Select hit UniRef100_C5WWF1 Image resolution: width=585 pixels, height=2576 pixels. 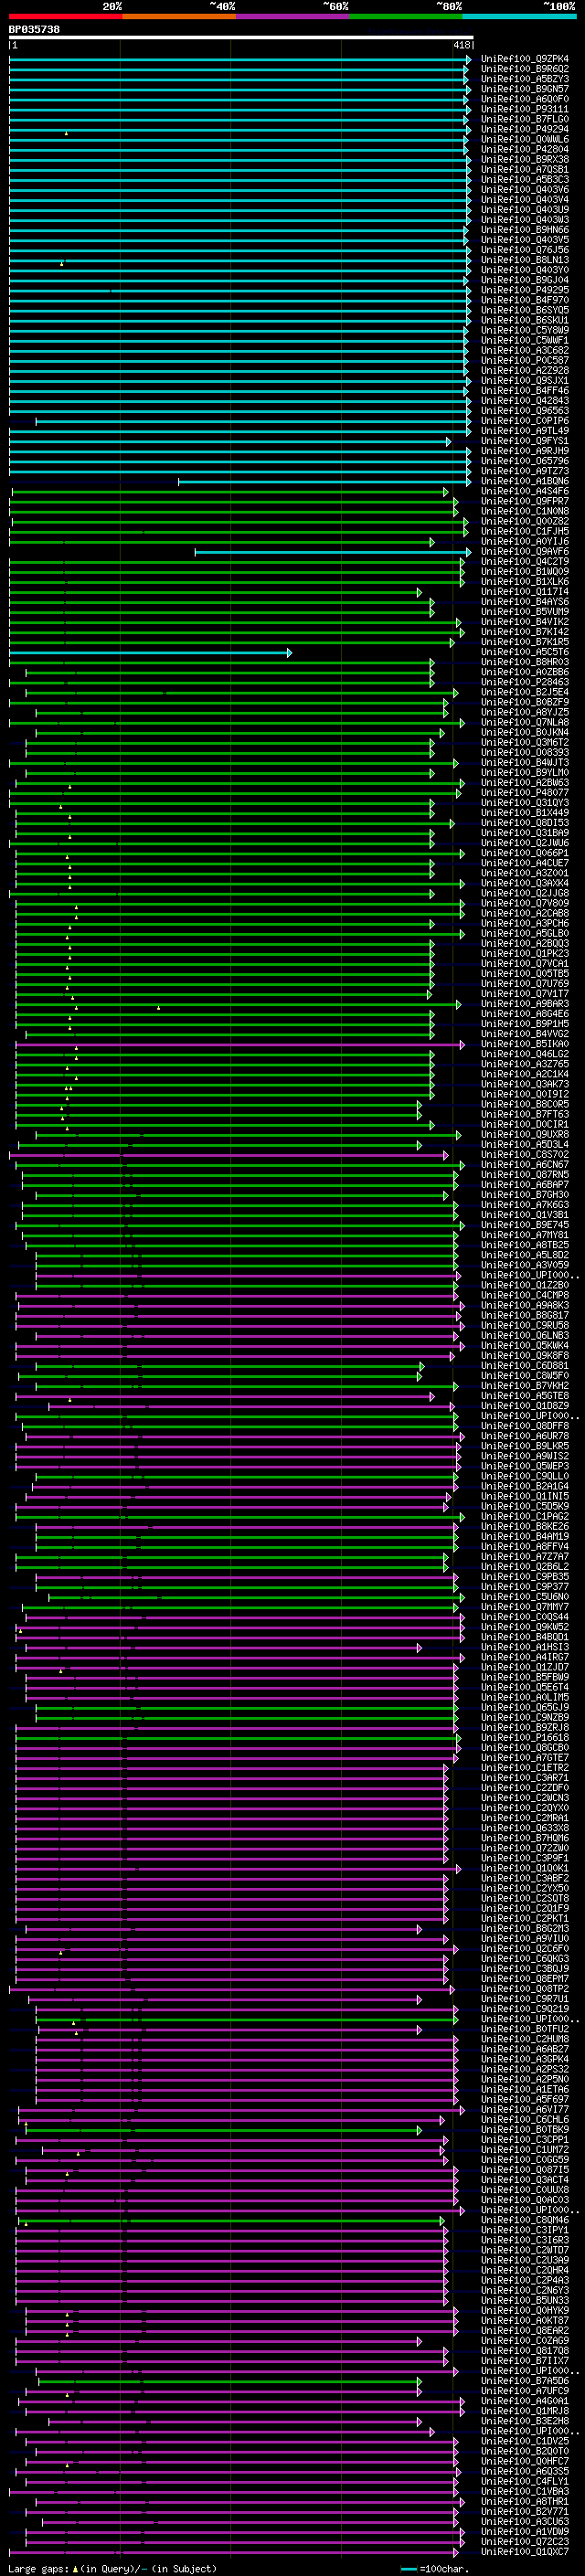[x=525, y=340]
